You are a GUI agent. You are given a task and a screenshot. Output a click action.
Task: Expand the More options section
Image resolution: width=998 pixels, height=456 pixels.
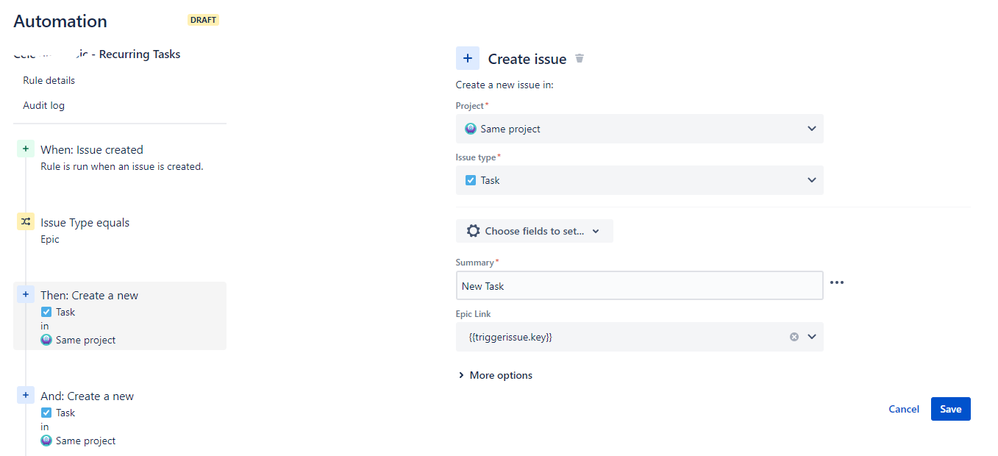pos(495,375)
